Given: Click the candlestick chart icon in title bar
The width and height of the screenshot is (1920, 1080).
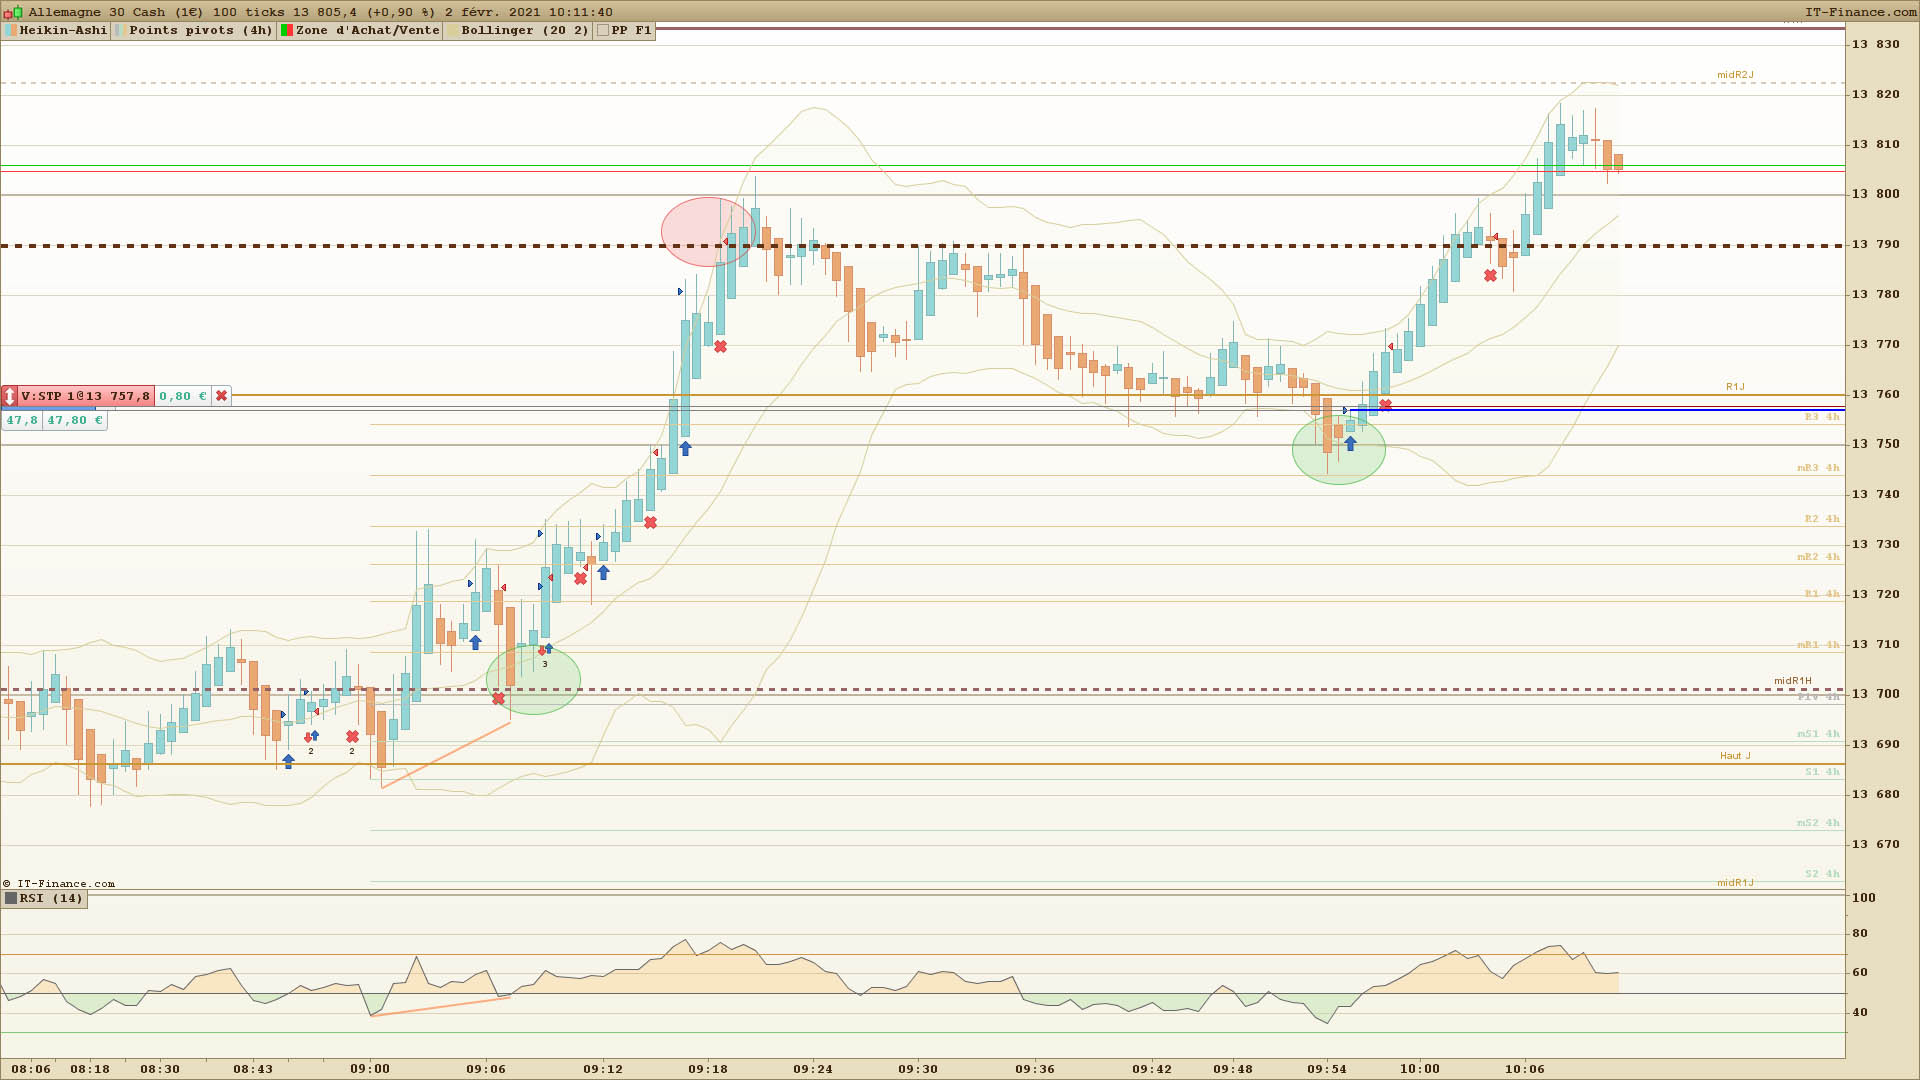Looking at the screenshot, I should pos(13,12).
